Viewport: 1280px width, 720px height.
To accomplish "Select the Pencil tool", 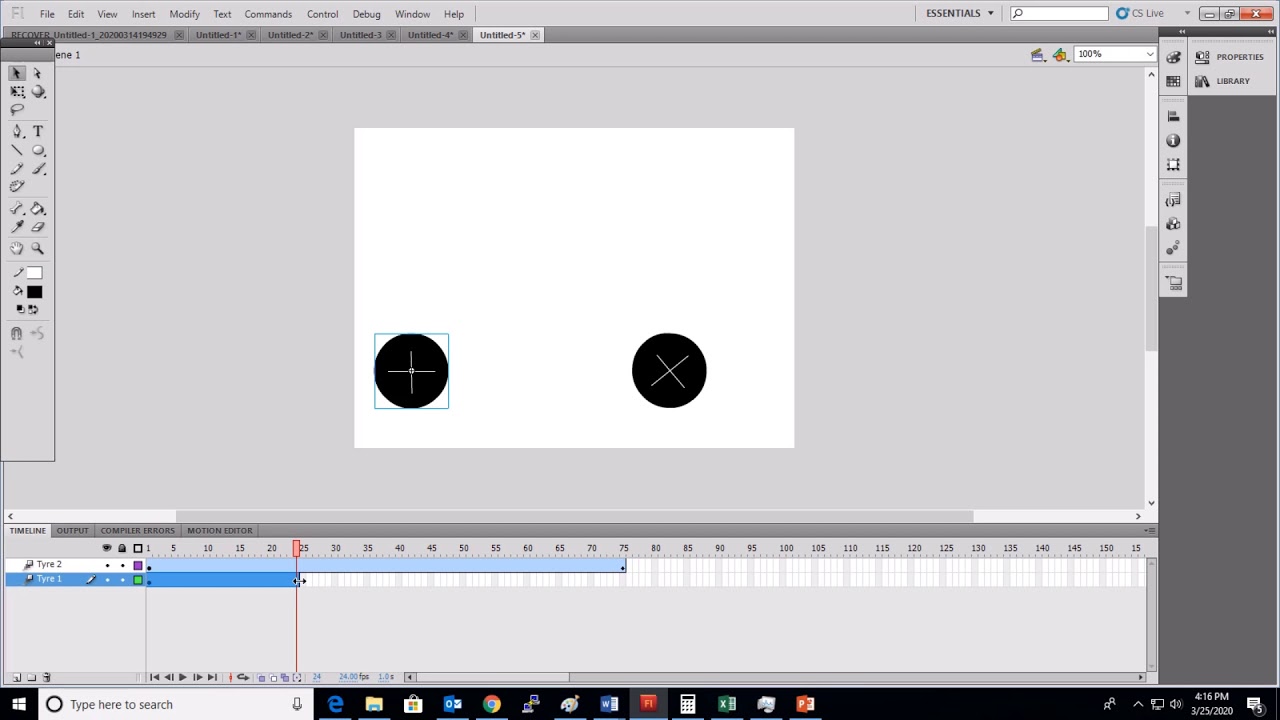I will tap(17, 169).
